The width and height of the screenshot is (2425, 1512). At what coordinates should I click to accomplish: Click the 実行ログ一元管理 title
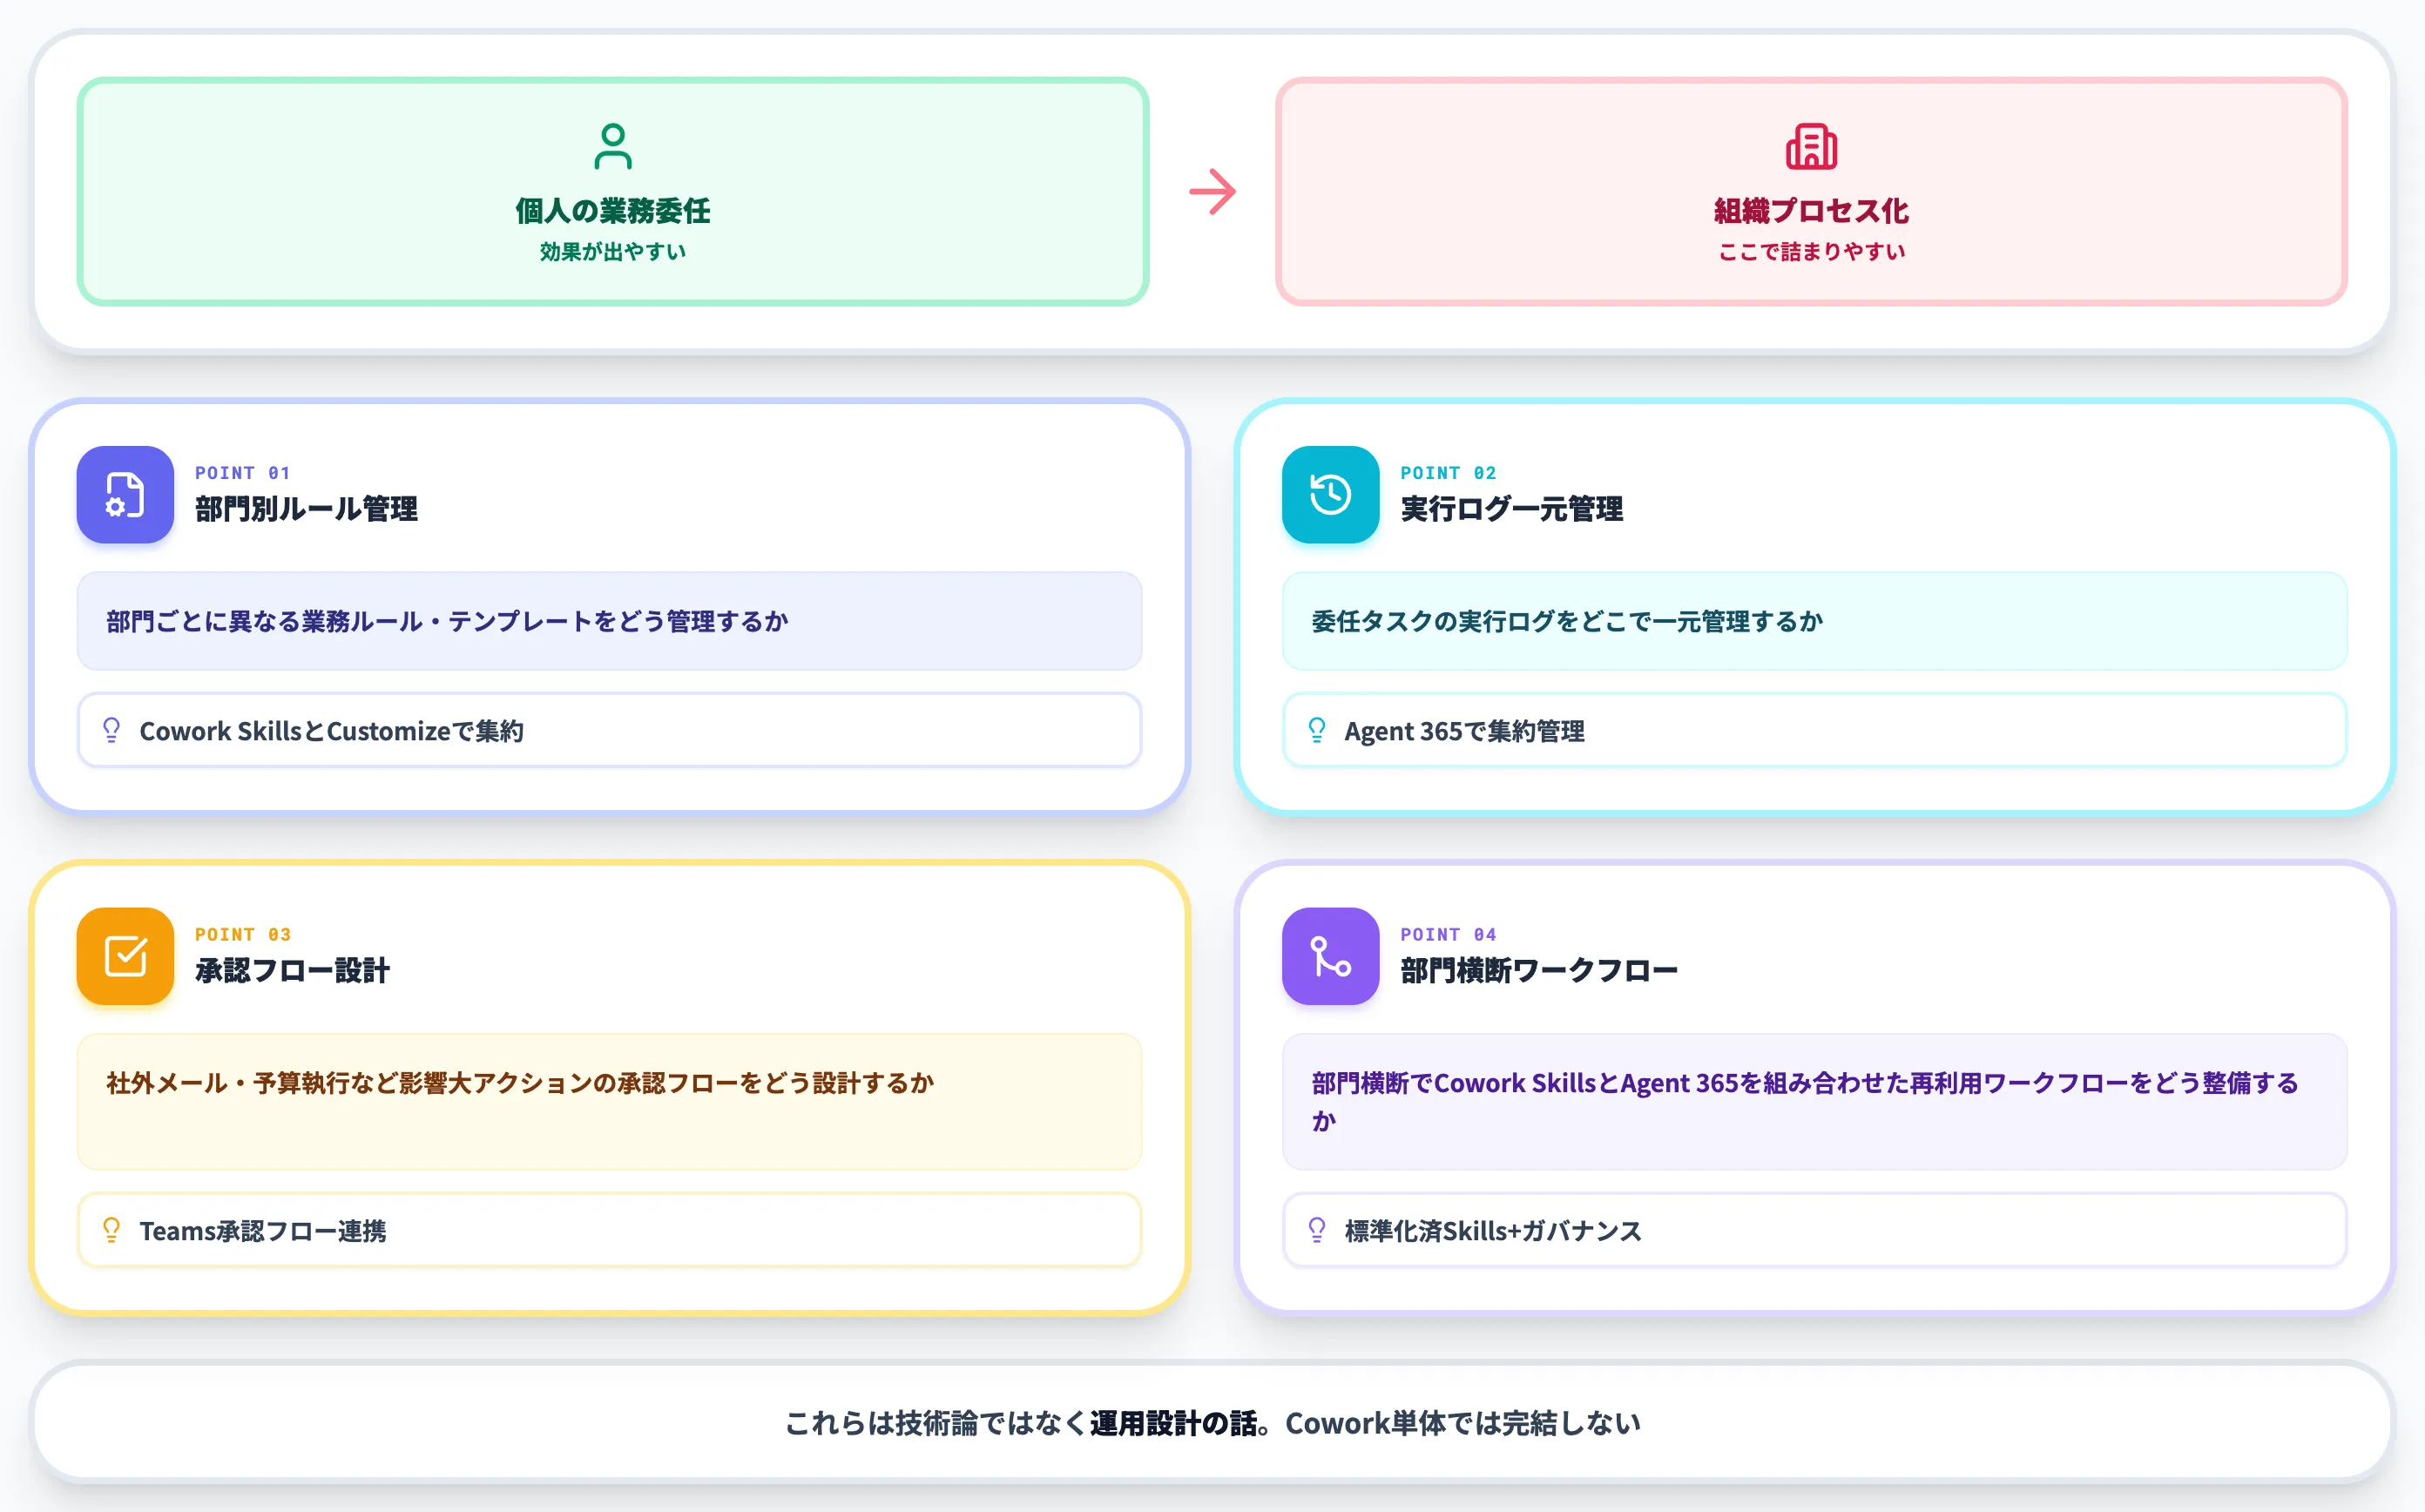(x=1511, y=509)
